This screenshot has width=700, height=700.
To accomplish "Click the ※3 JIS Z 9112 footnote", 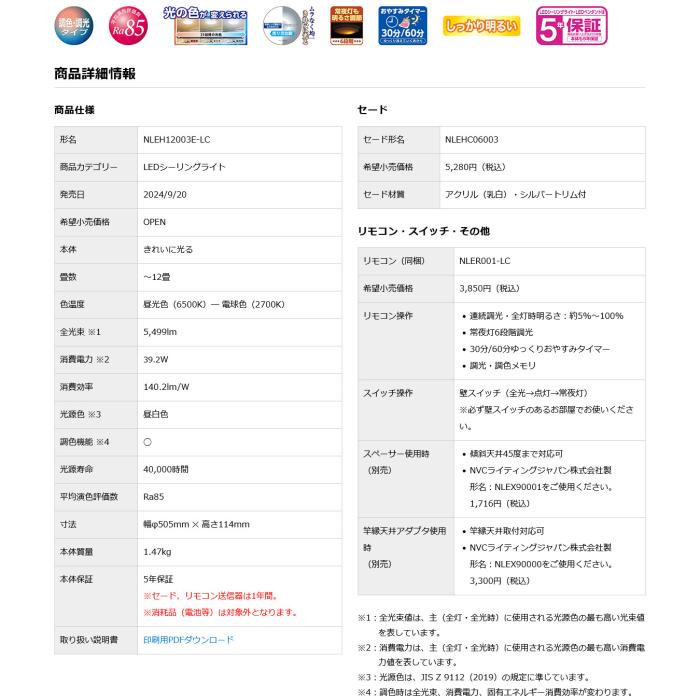I will pyautogui.click(x=475, y=677).
